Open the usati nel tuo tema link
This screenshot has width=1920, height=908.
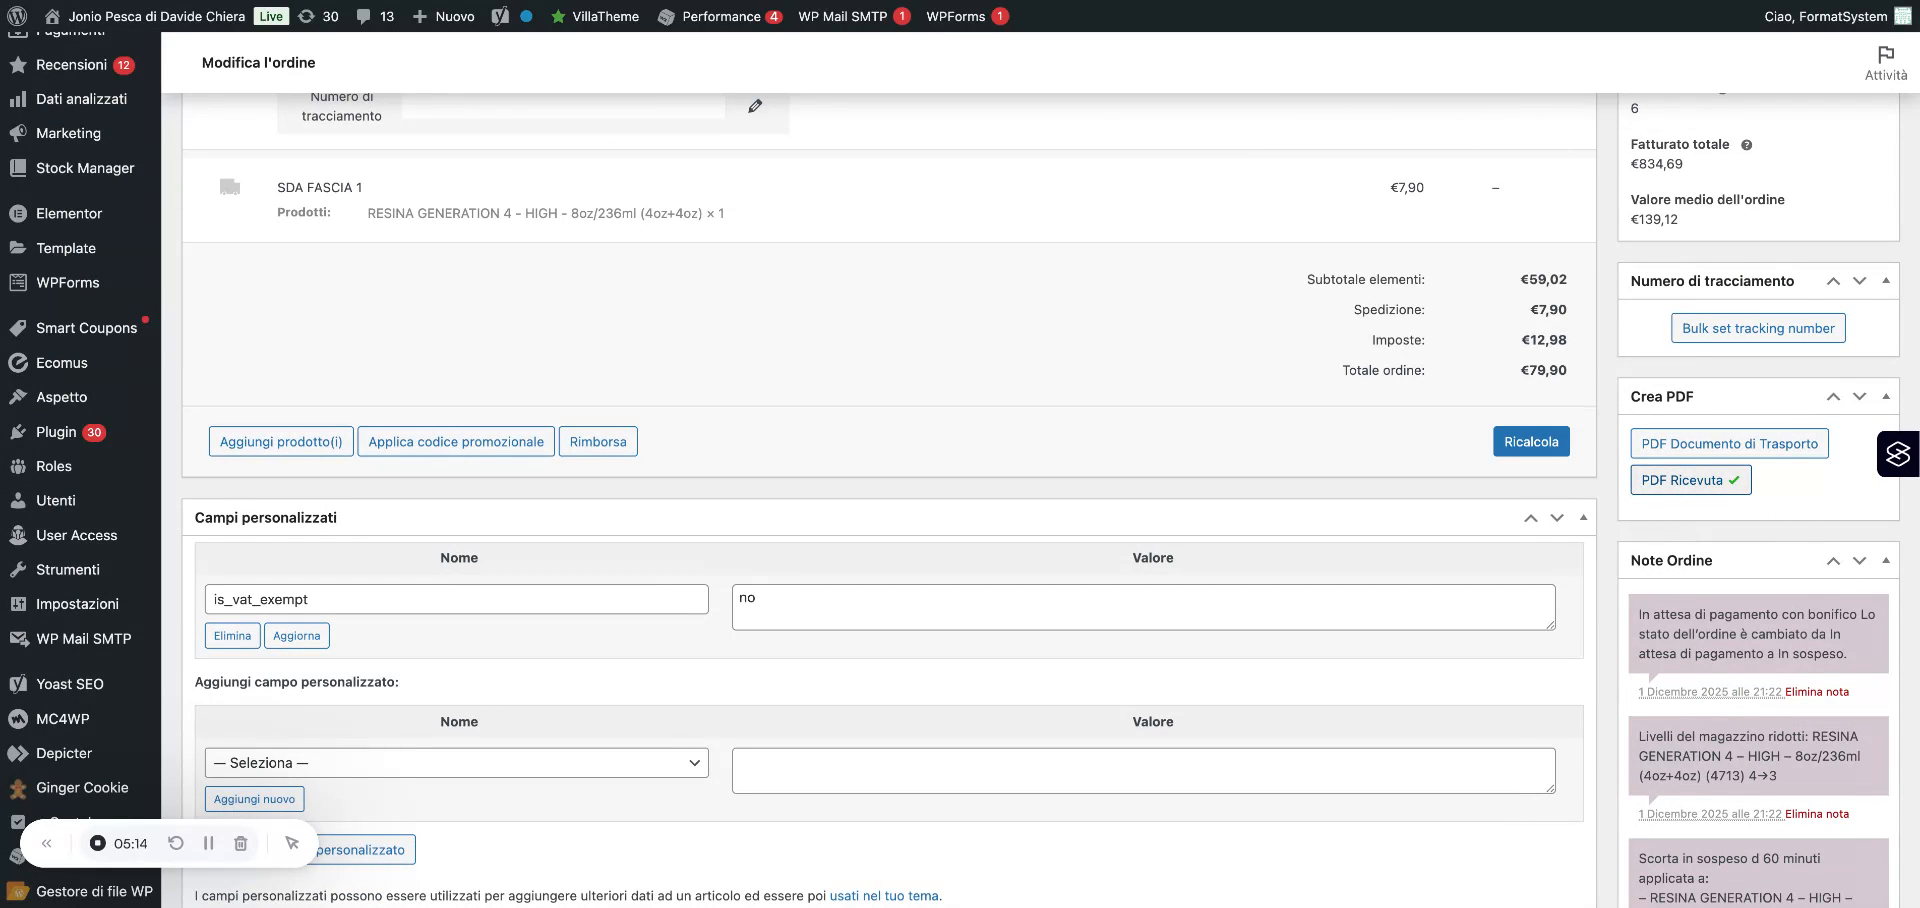[x=884, y=895]
